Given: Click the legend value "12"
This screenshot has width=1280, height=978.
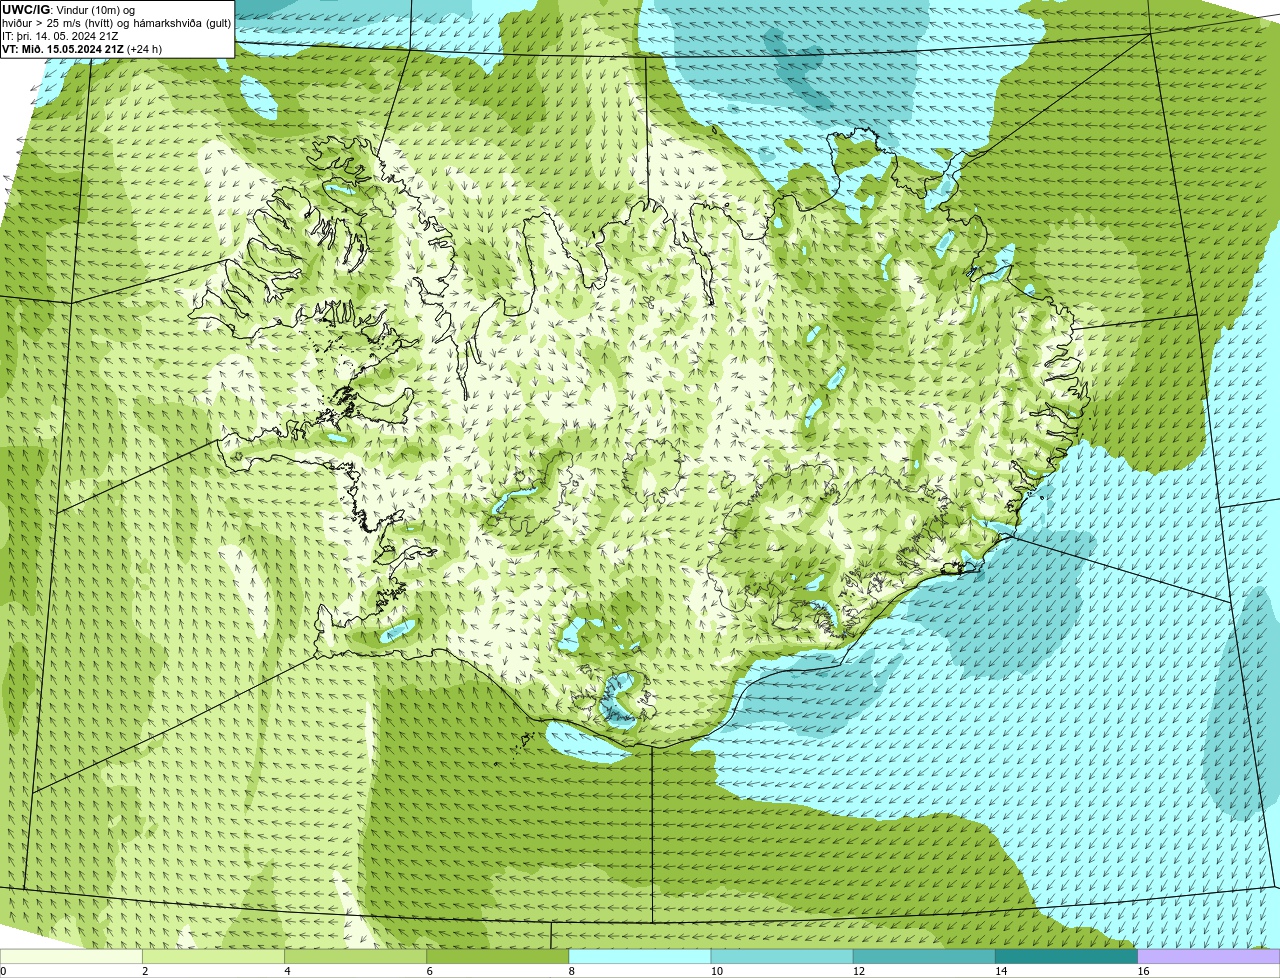Looking at the screenshot, I should [x=858, y=971].
